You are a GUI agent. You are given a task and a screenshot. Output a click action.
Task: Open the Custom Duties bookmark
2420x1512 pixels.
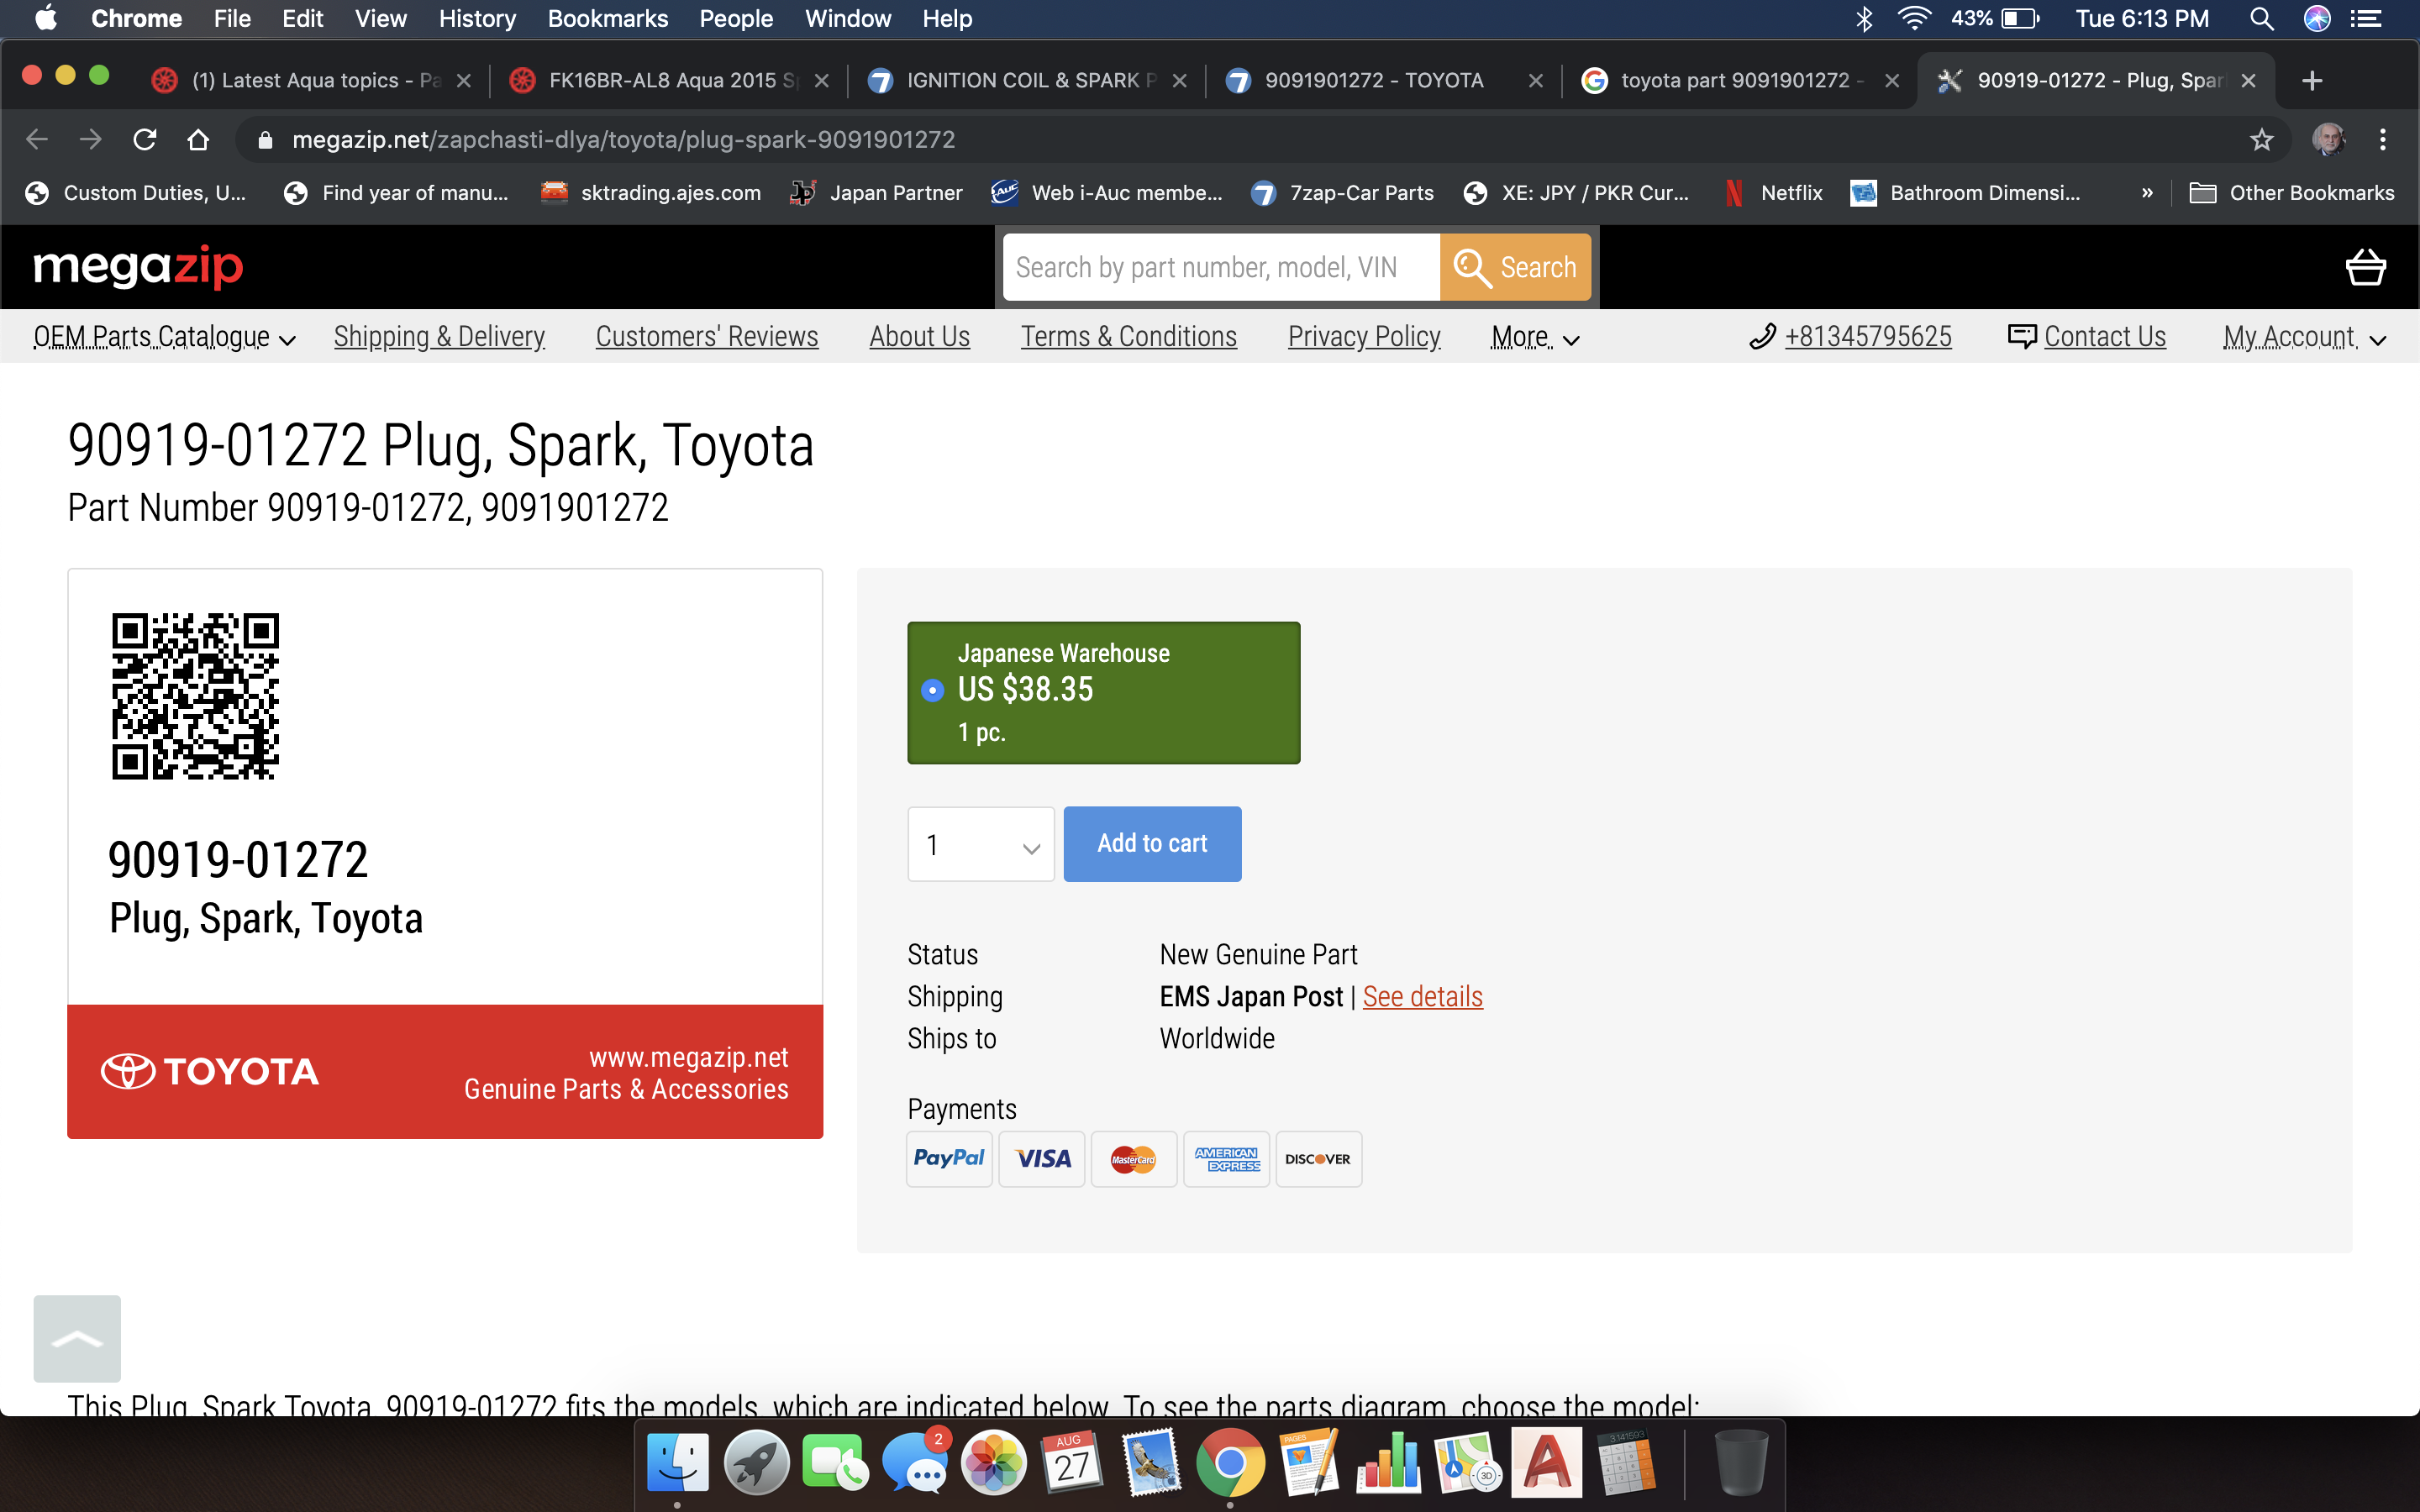click(x=136, y=193)
